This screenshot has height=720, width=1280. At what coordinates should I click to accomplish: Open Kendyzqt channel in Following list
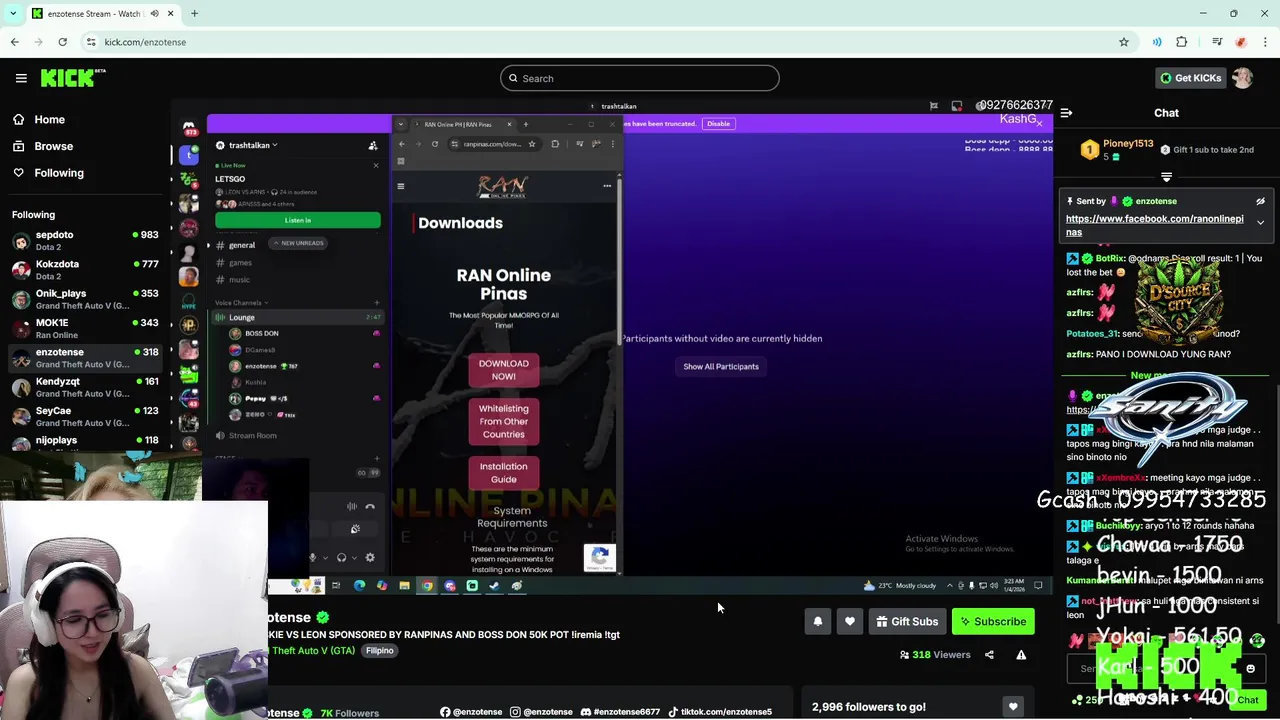point(85,387)
